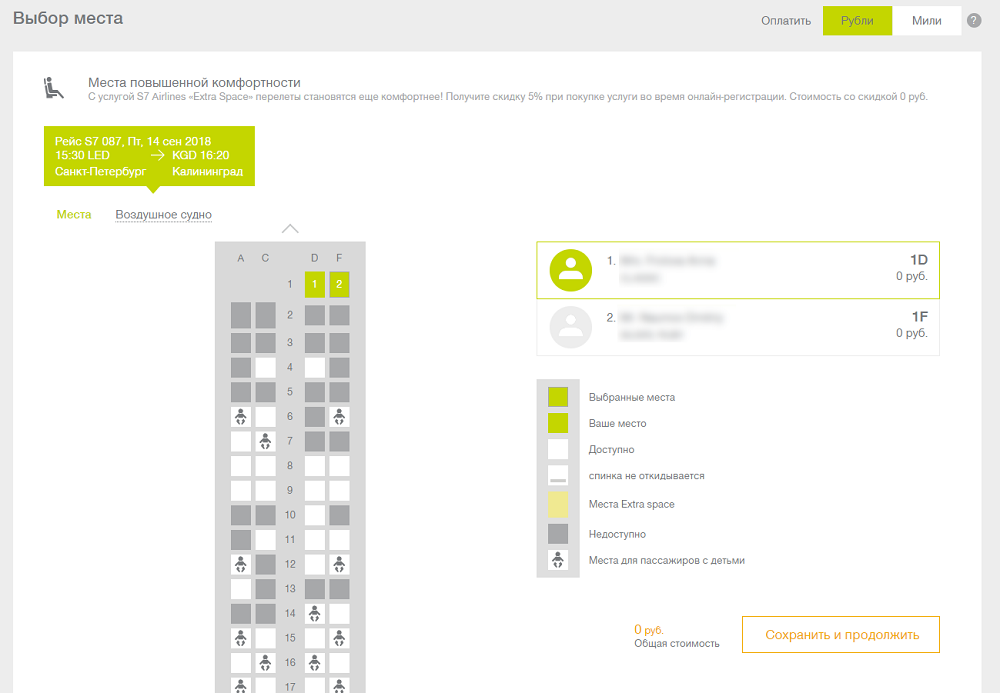The image size is (1000, 693).
Task: Select passenger 1 avatar icon
Action: (571, 269)
